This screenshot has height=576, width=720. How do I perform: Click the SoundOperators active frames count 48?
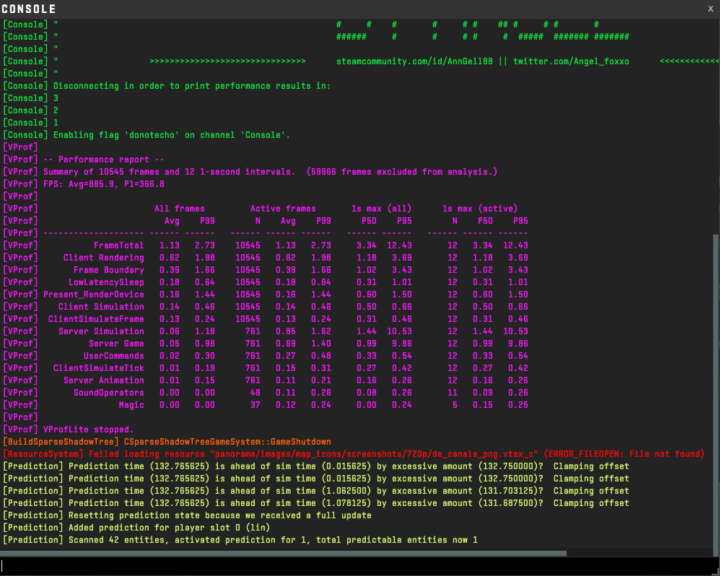click(x=255, y=393)
